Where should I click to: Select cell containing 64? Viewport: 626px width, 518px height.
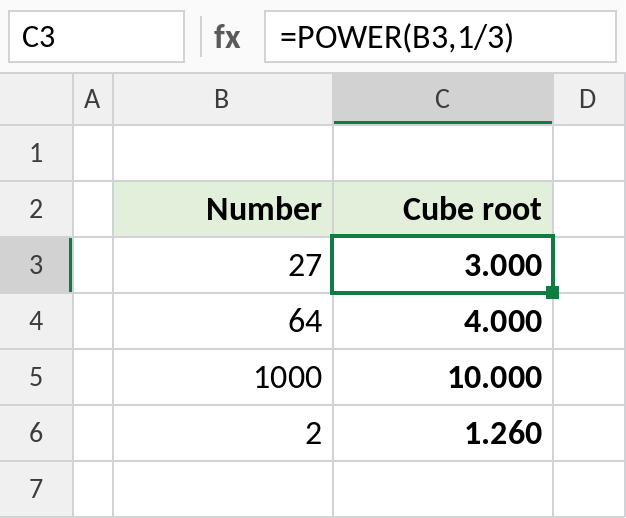(223, 321)
